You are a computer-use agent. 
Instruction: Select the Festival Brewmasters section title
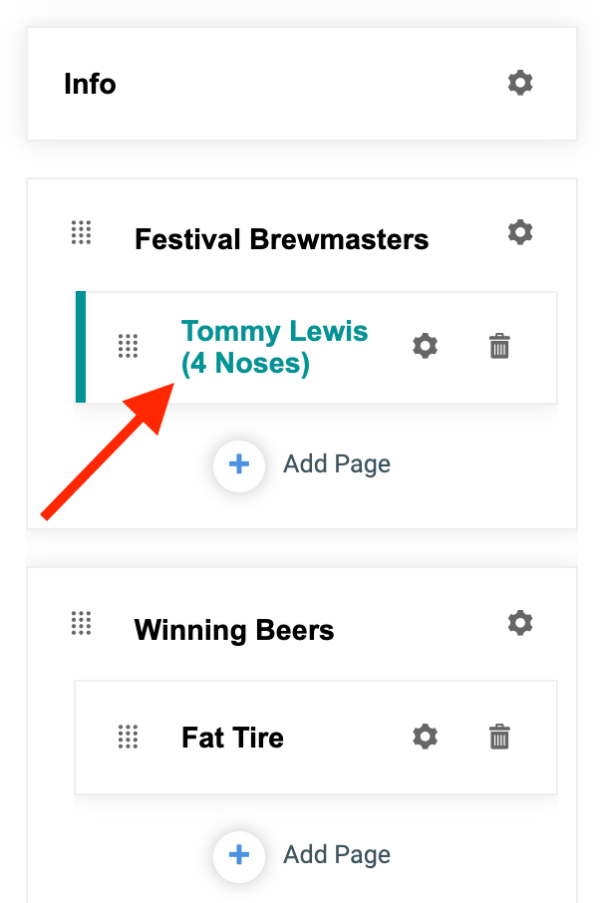[282, 239]
